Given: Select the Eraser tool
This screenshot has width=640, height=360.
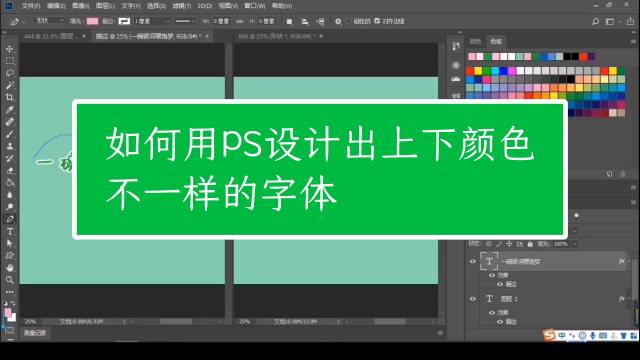Looking at the screenshot, I should coord(10,171).
